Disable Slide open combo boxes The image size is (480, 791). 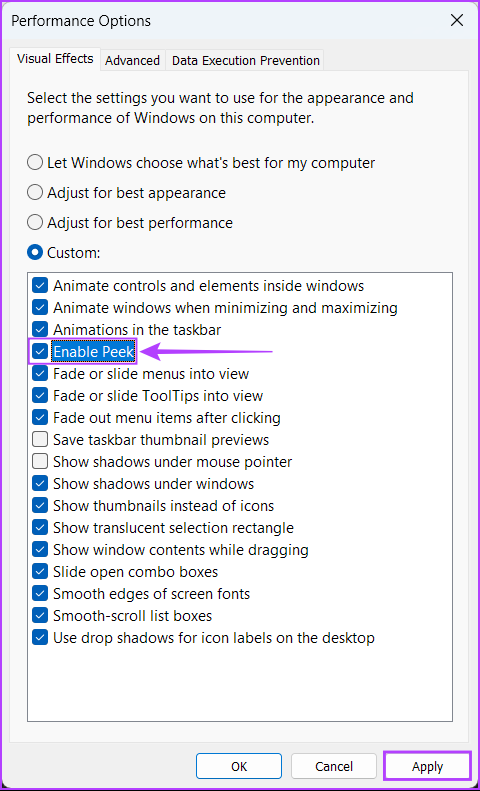pyautogui.click(x=40, y=572)
